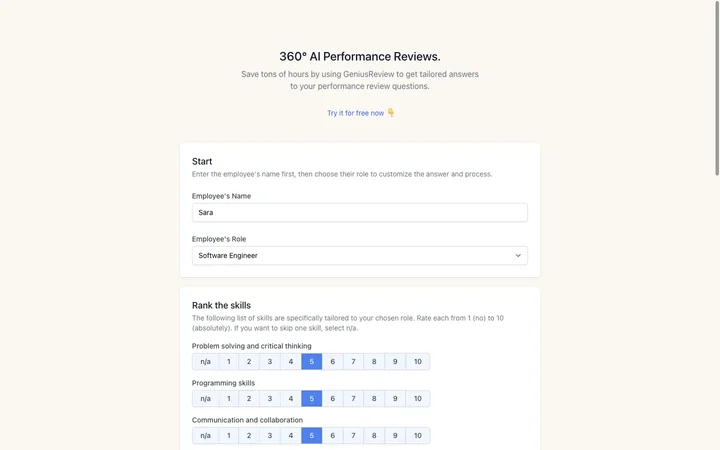Rate Communication and collaboration as 8

(x=374, y=435)
